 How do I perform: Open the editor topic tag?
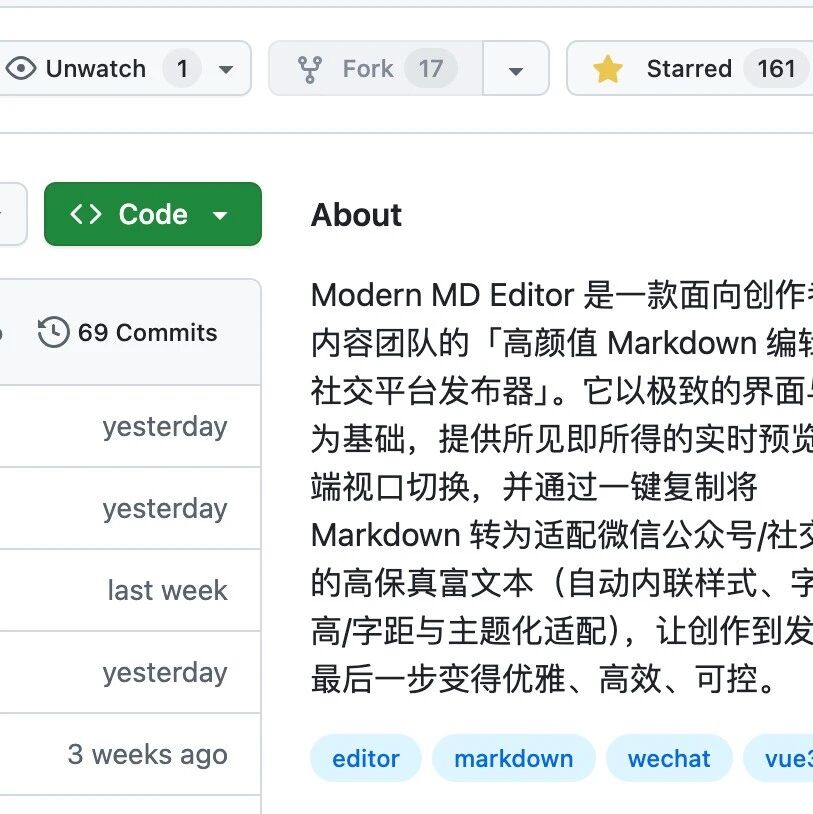coord(365,758)
